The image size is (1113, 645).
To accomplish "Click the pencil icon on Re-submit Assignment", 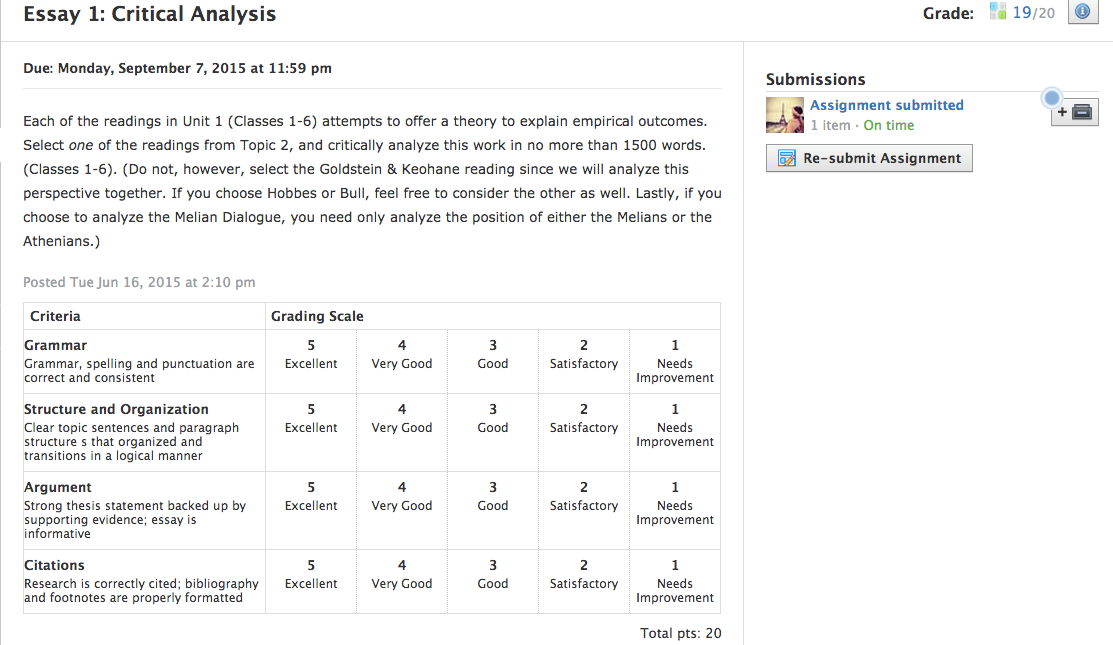I will click(786, 158).
